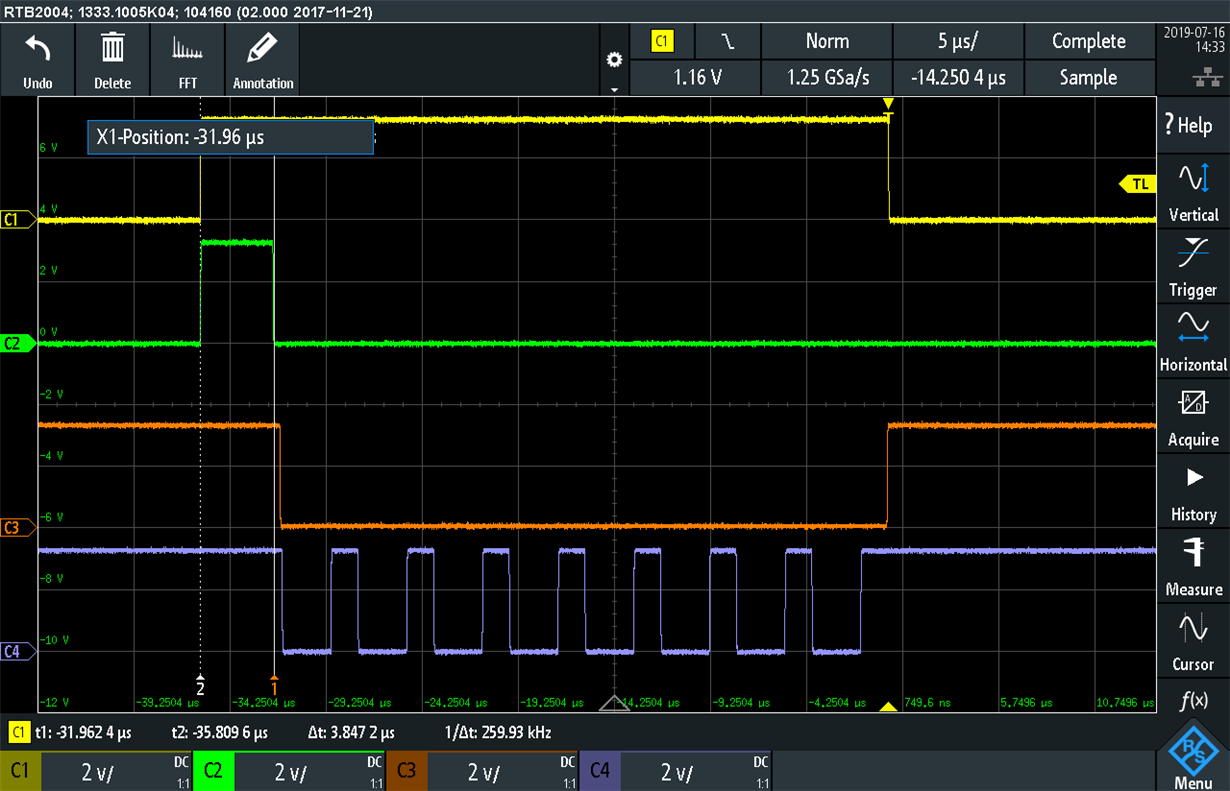
Task: Open the R&S main Menu button
Action: [x=1194, y=757]
